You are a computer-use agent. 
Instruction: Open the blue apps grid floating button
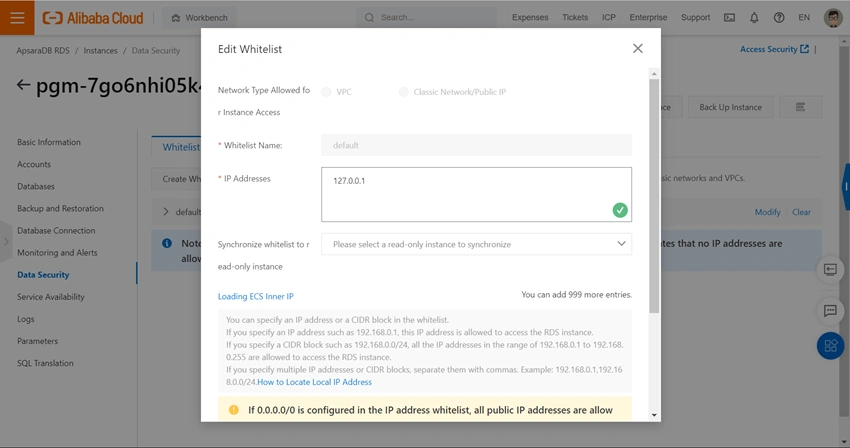[x=830, y=345]
